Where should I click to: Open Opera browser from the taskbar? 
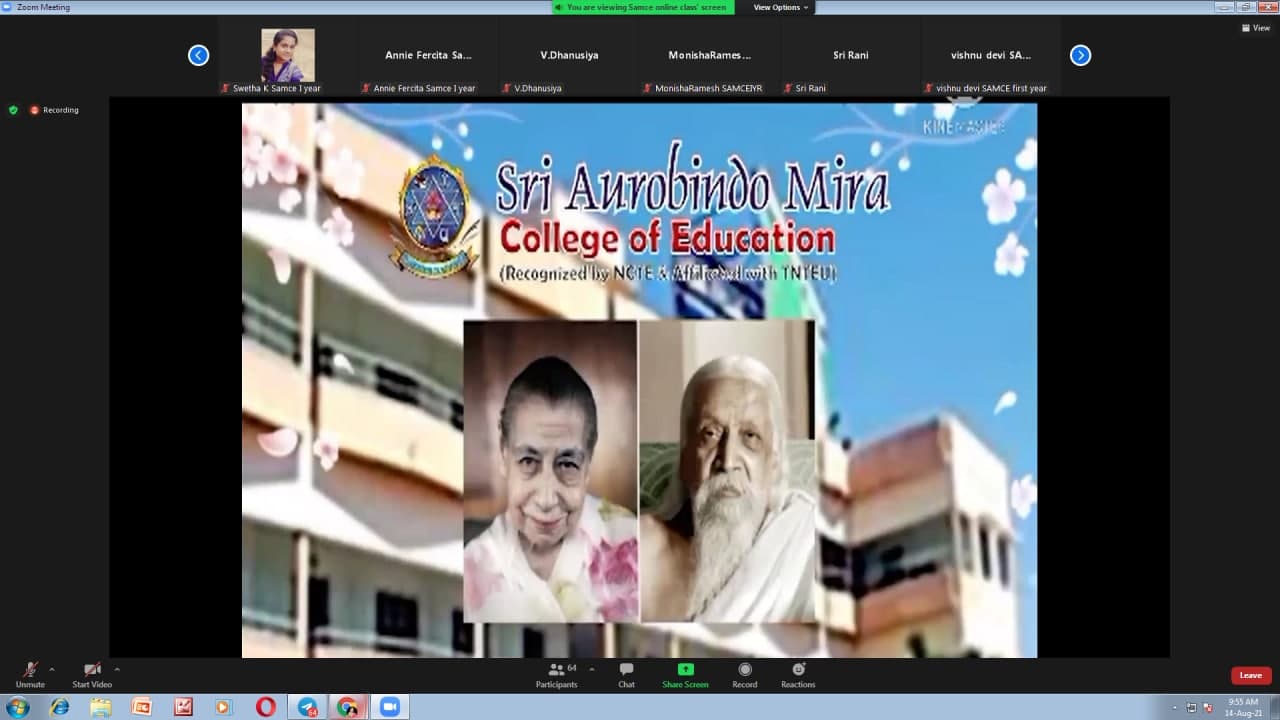coord(265,707)
